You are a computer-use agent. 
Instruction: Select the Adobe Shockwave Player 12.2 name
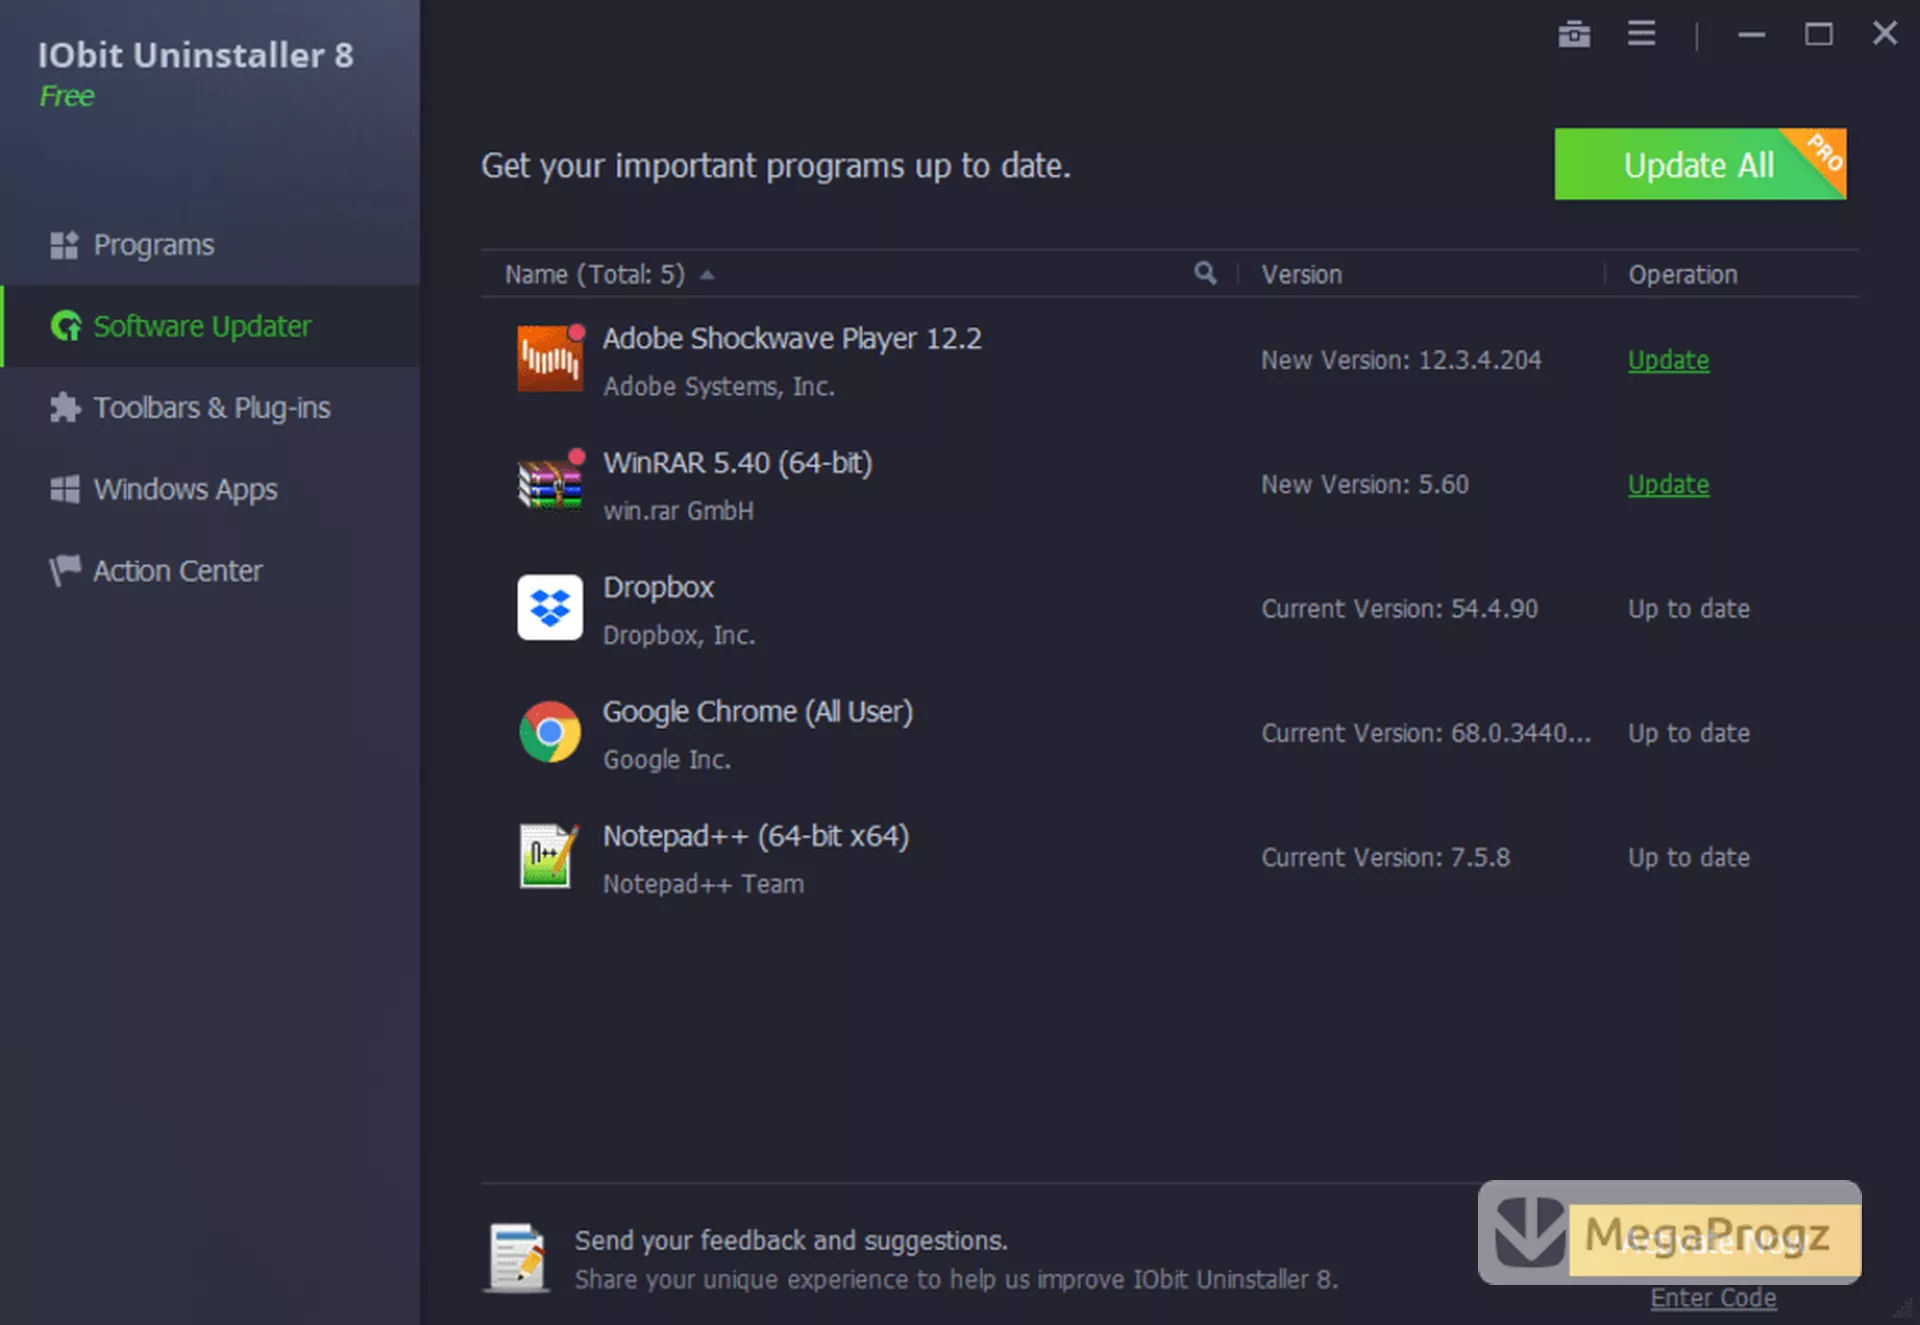pos(792,338)
